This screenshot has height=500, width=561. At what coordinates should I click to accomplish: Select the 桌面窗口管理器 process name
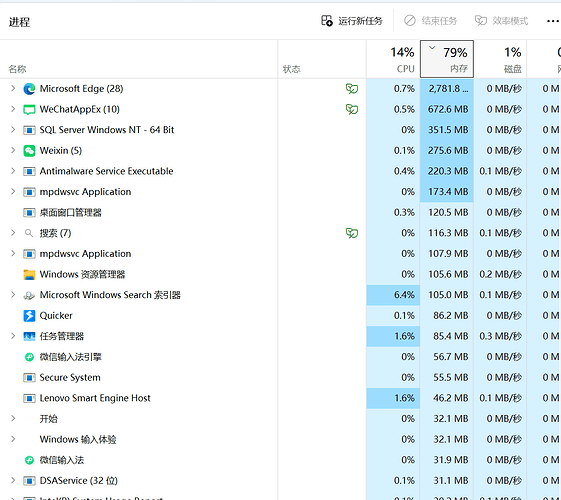click(70, 213)
